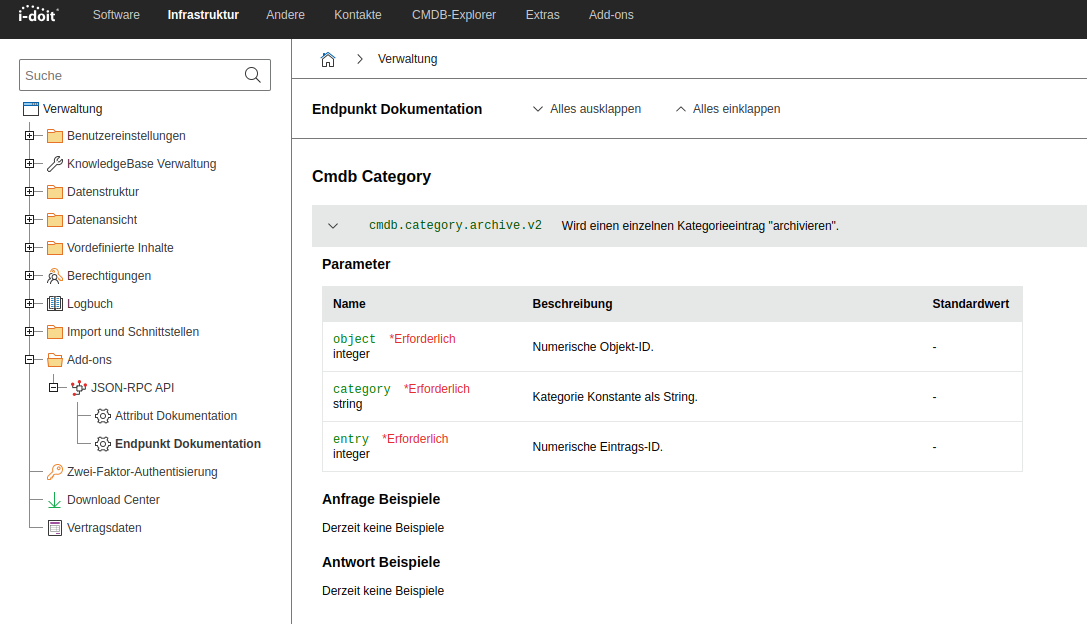Click the Berechtigungen users icon

[x=55, y=276]
